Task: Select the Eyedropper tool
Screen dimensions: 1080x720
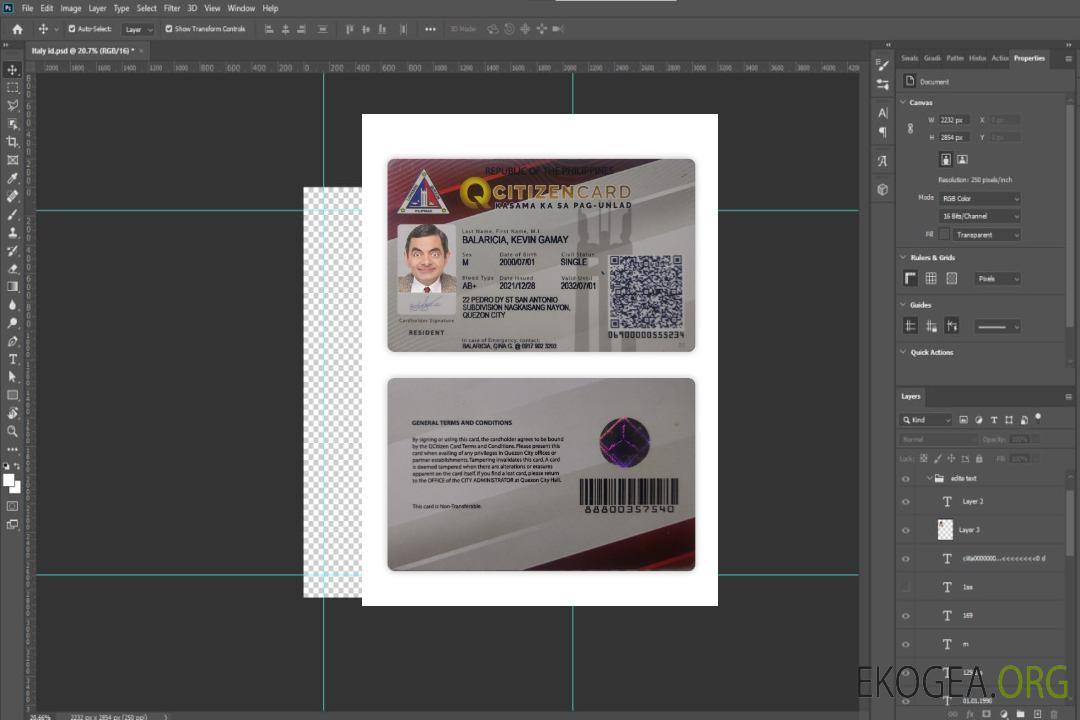Action: coord(12,178)
